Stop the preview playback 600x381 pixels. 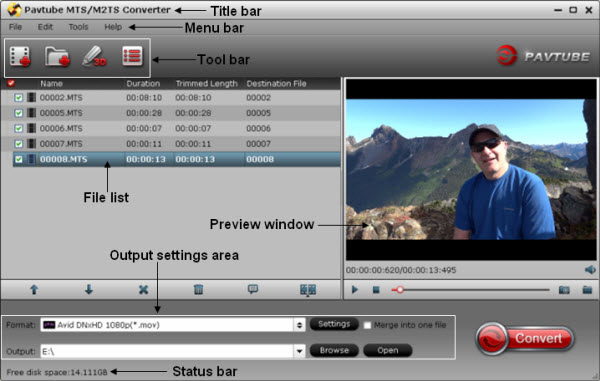(376, 290)
